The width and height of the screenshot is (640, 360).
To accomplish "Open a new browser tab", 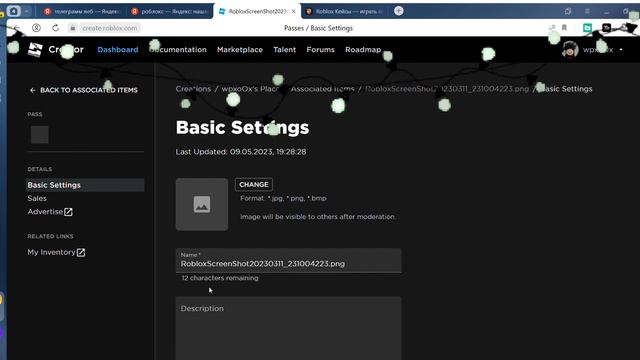I will point(399,11).
